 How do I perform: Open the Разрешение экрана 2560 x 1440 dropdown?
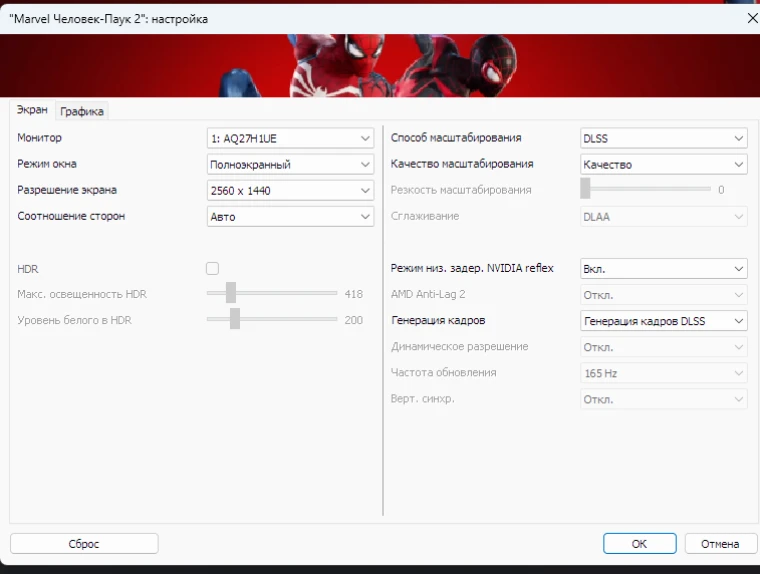[290, 190]
